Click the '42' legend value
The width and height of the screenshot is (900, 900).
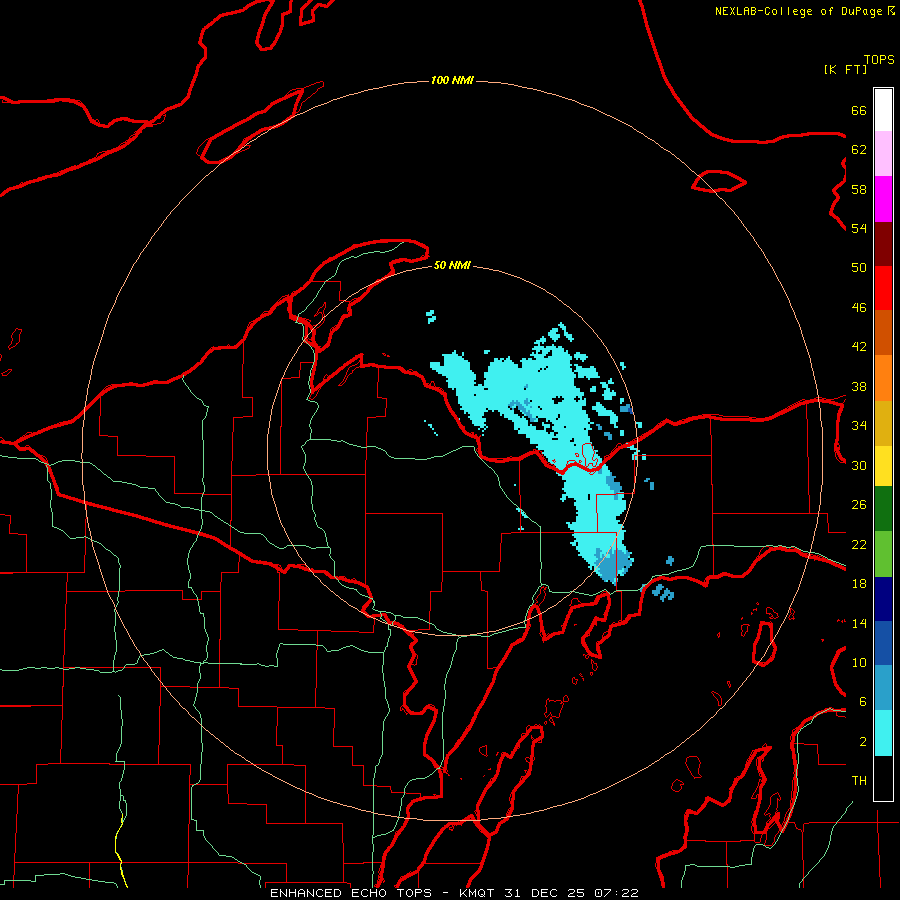pyautogui.click(x=859, y=347)
